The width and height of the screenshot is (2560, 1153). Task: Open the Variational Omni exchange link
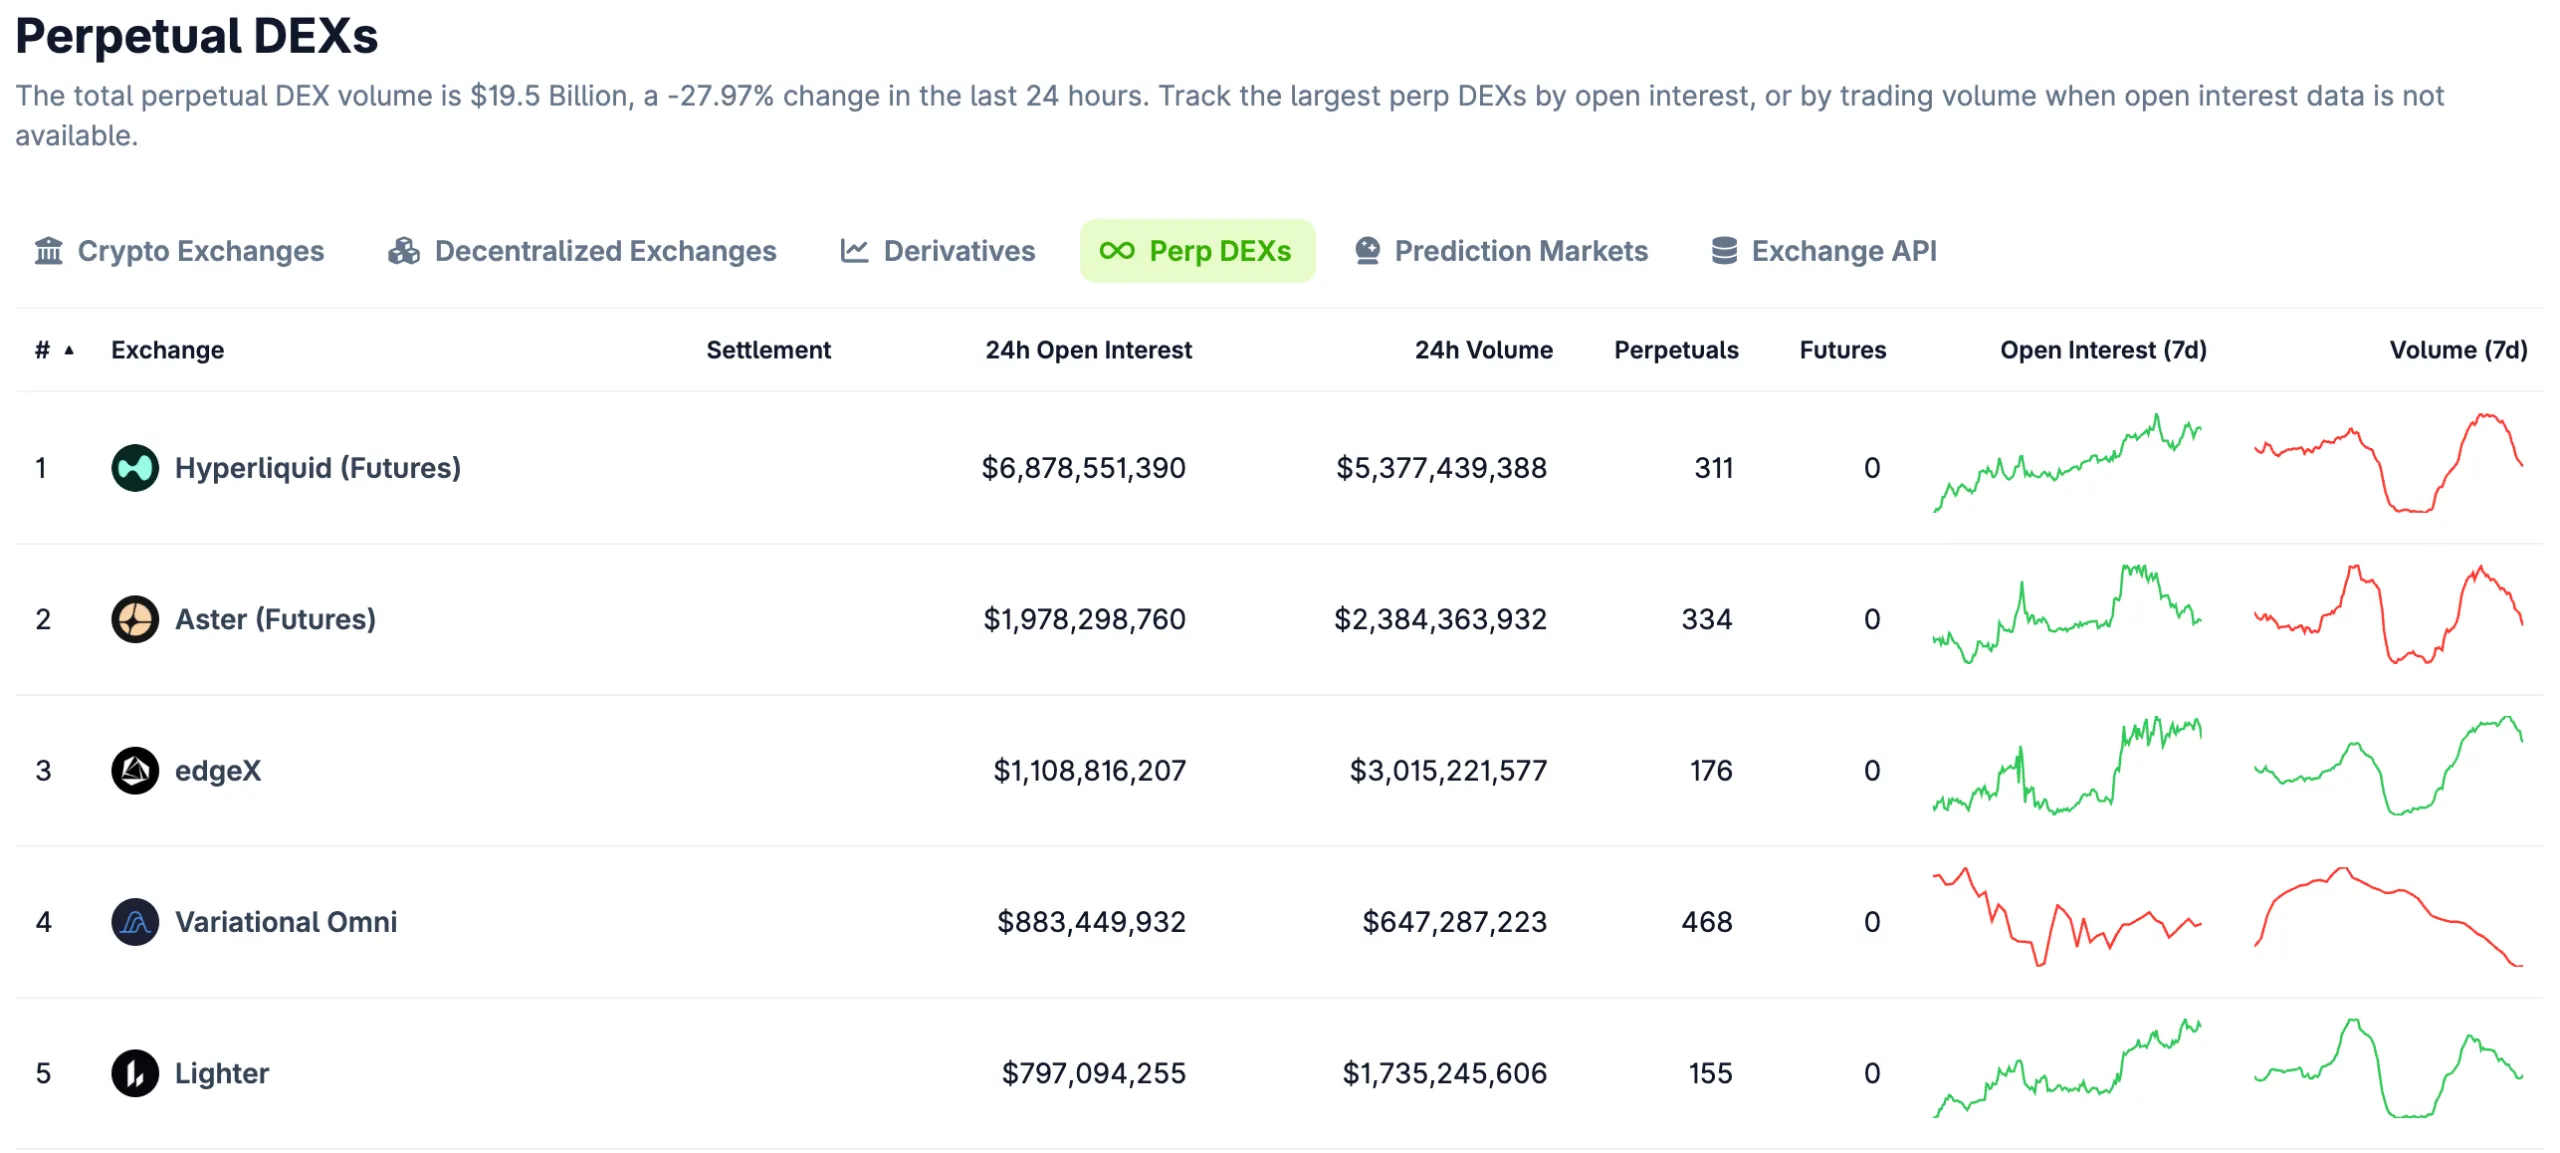click(285, 921)
